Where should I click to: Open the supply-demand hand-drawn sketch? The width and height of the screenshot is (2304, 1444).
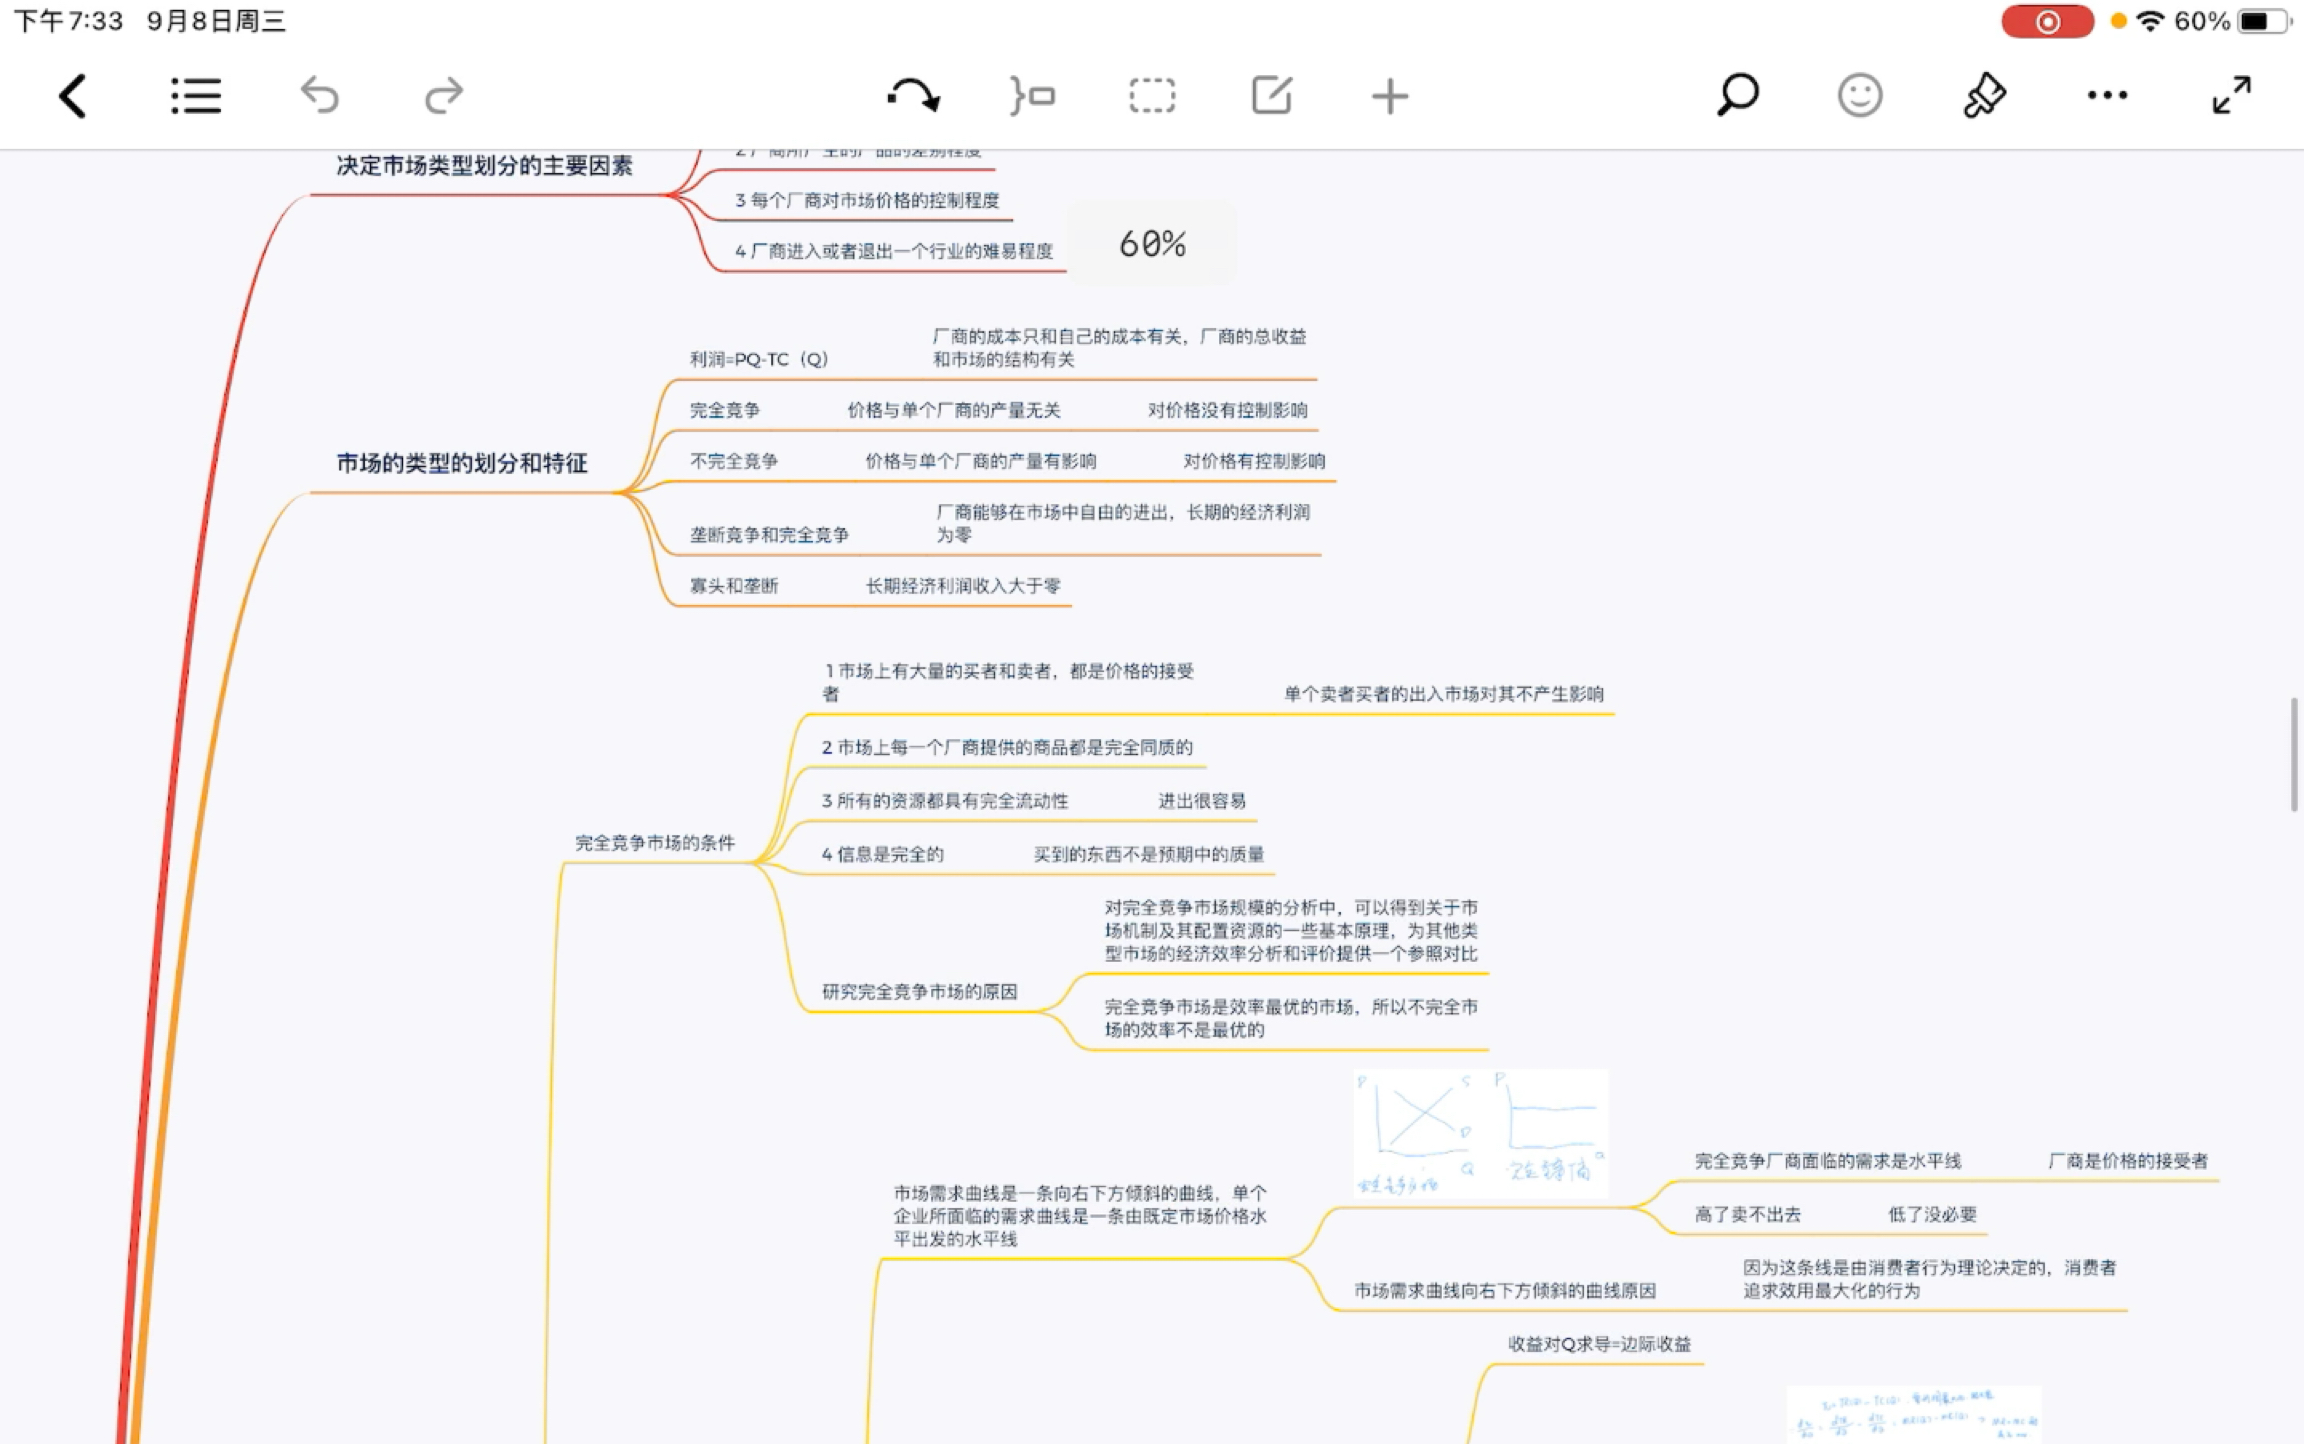[1481, 1133]
